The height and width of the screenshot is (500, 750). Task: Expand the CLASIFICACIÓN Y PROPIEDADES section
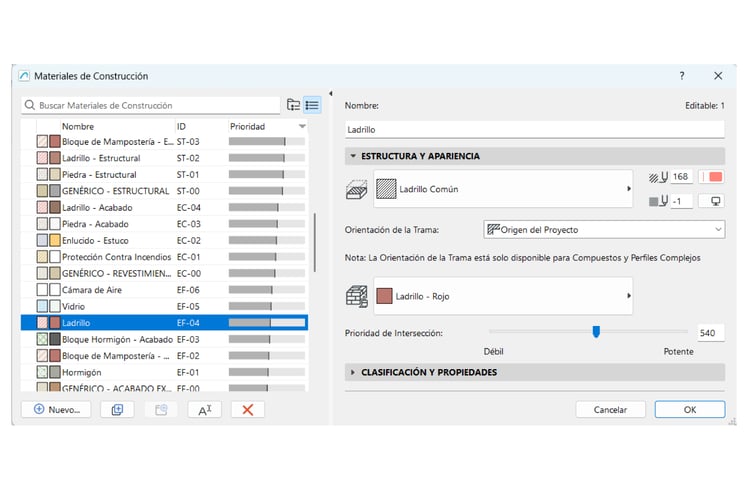pyautogui.click(x=353, y=372)
